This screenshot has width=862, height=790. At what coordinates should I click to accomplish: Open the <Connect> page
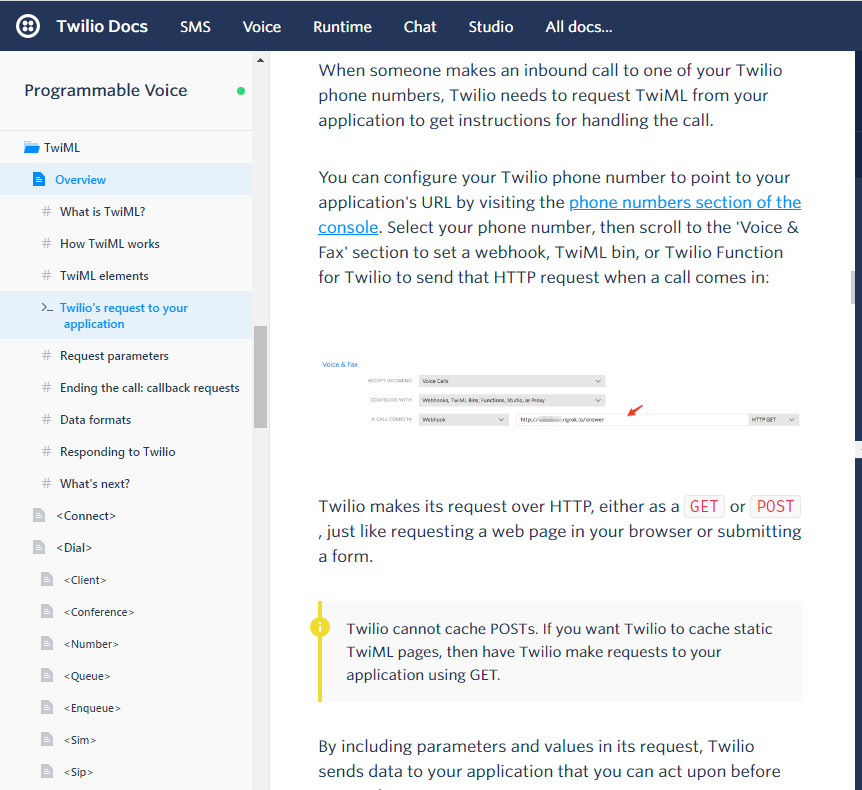[86, 516]
